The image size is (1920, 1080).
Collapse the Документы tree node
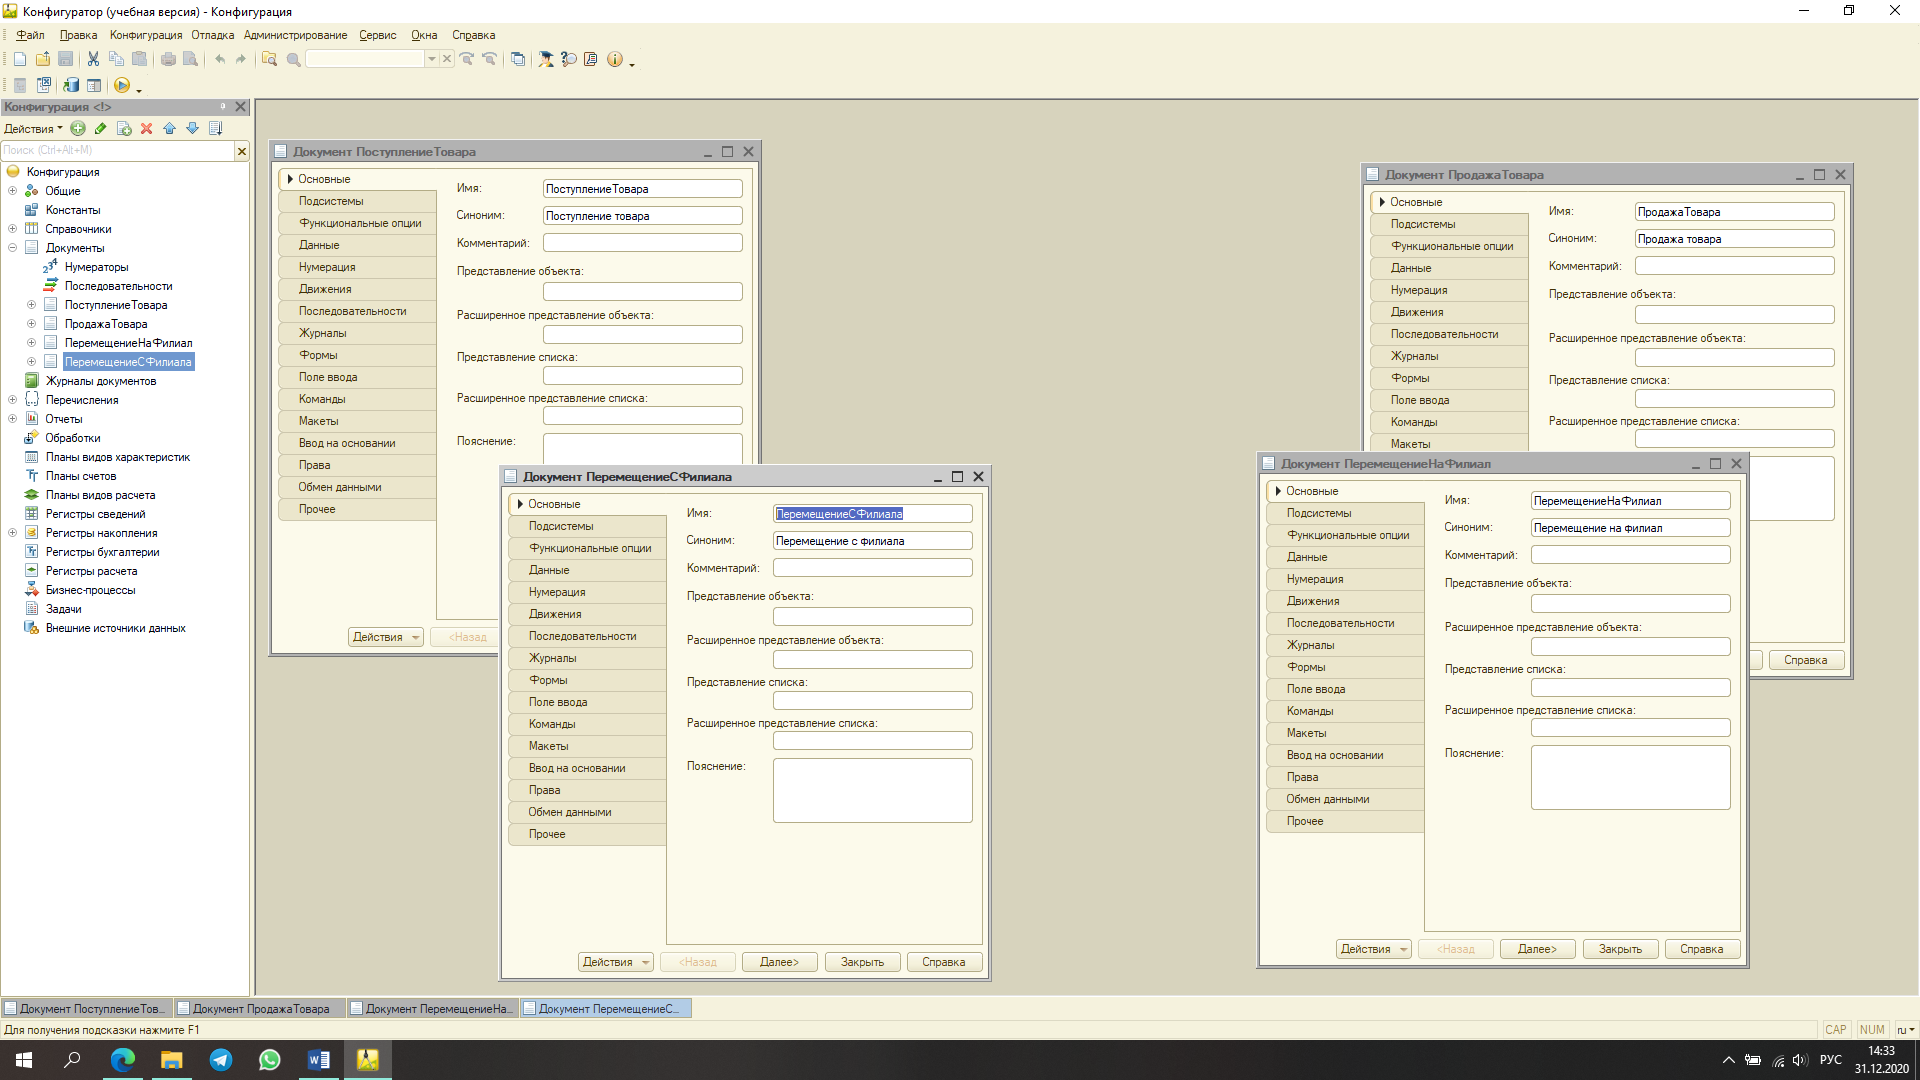click(12, 248)
